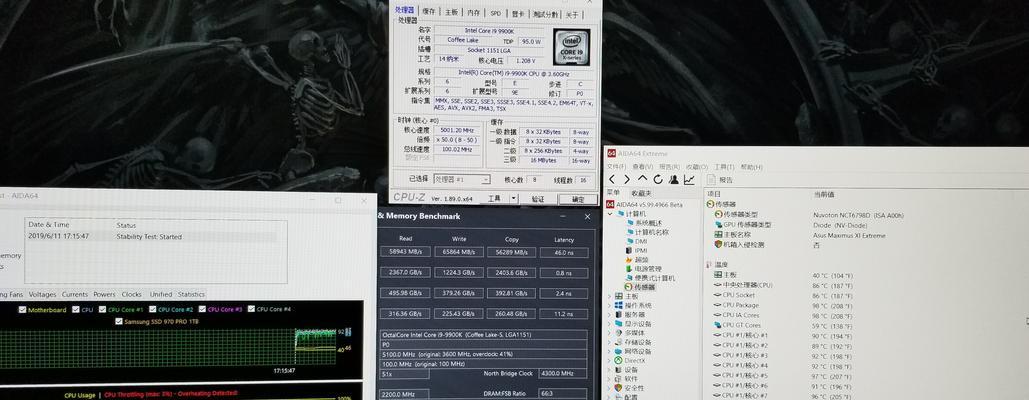Viewport: 1029px width, 400px height.
Task: Open the 工具 dropdown arrow in CPU-Z
Action: pyautogui.click(x=514, y=198)
